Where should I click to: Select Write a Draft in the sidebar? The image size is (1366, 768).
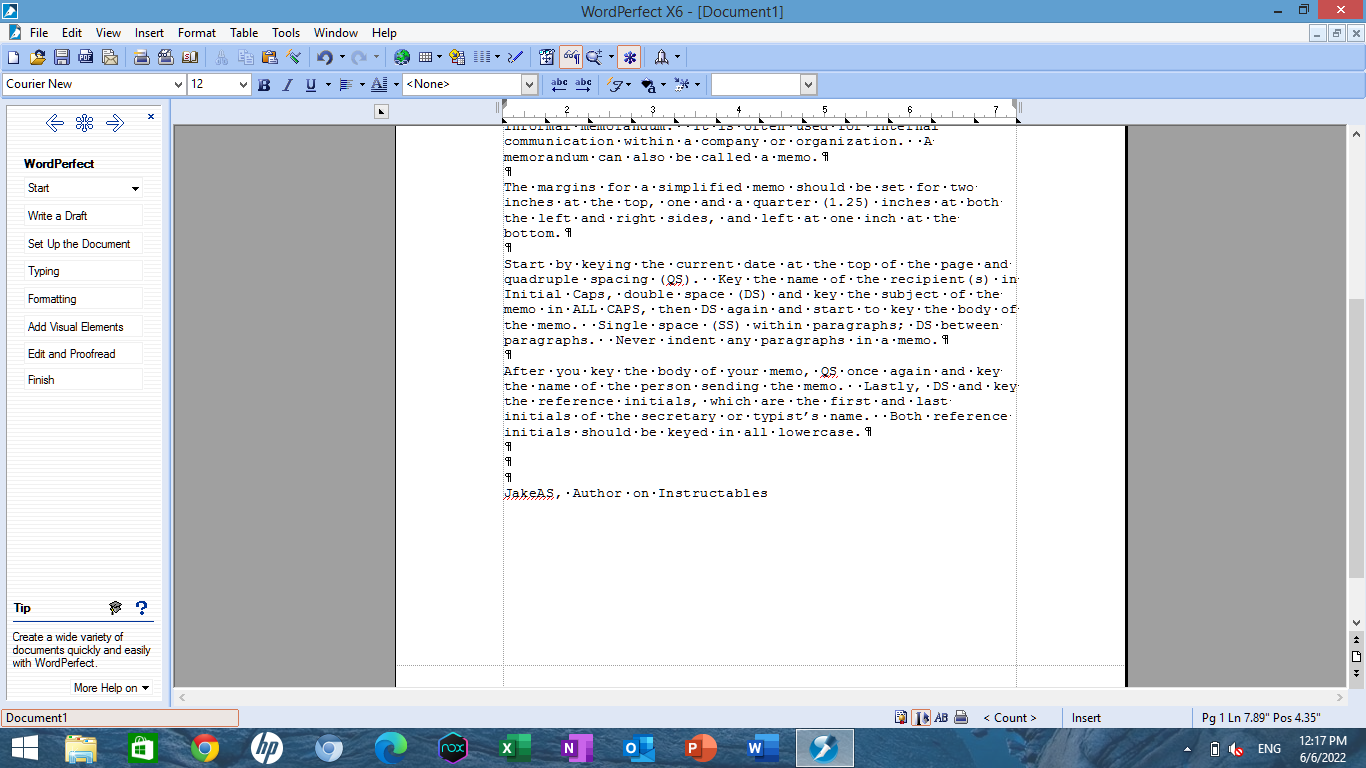coord(80,215)
